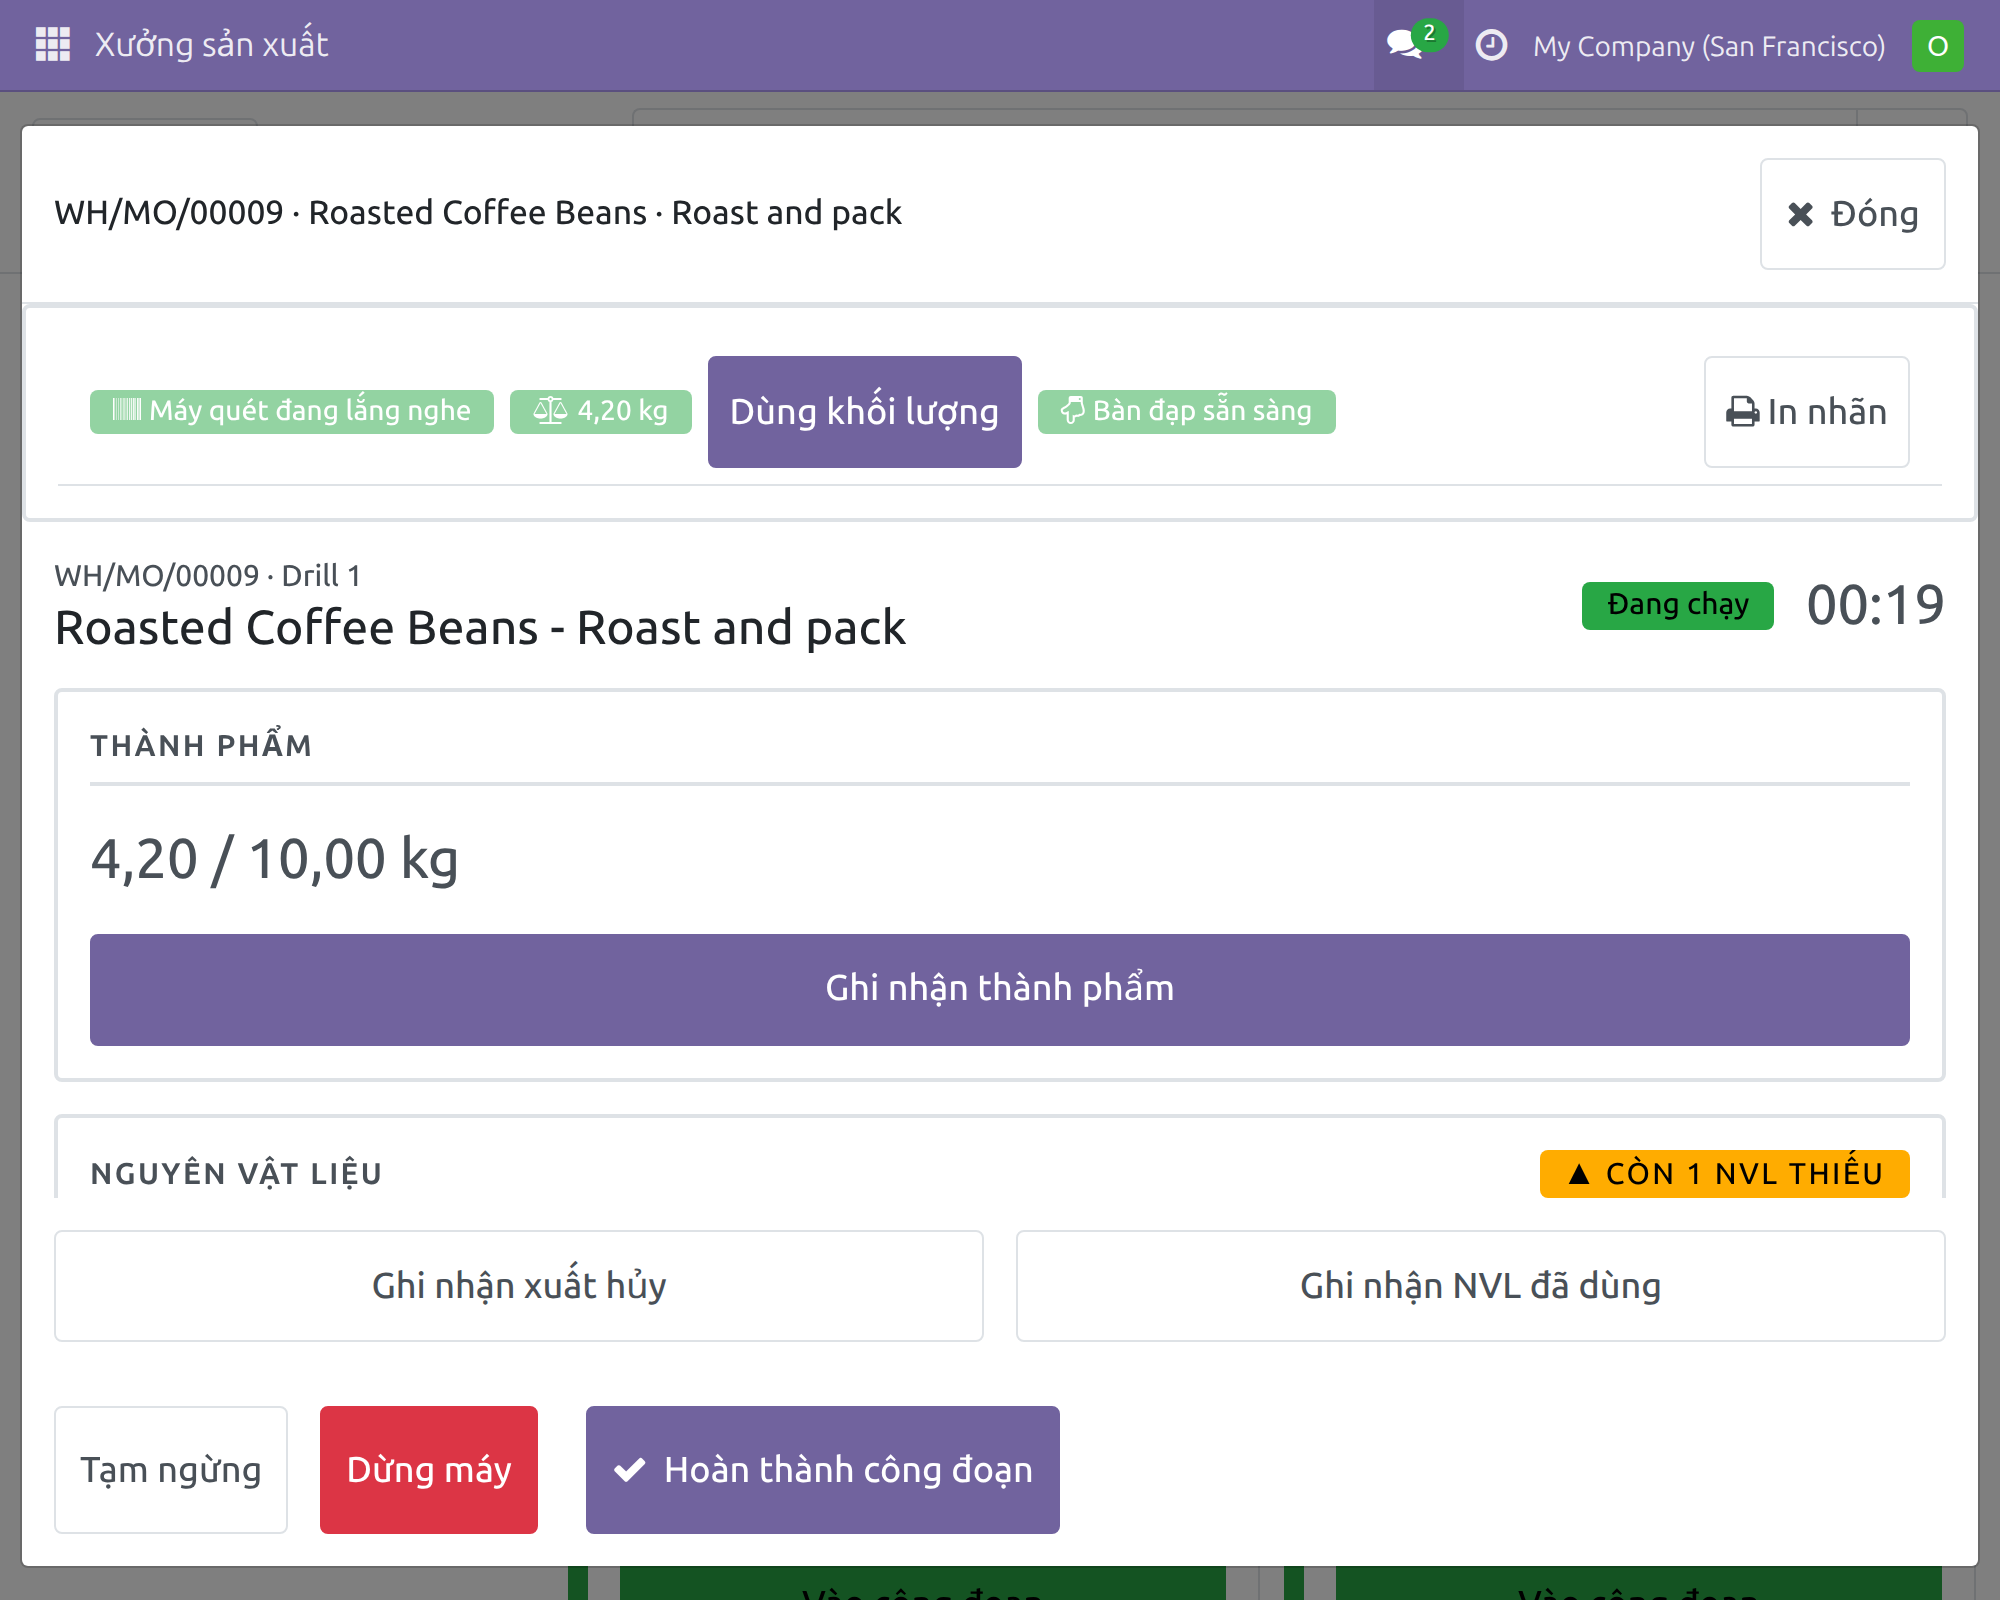Click Ghi nhận NVL đã dùng button
The image size is (2000, 1600).
(x=1481, y=1286)
